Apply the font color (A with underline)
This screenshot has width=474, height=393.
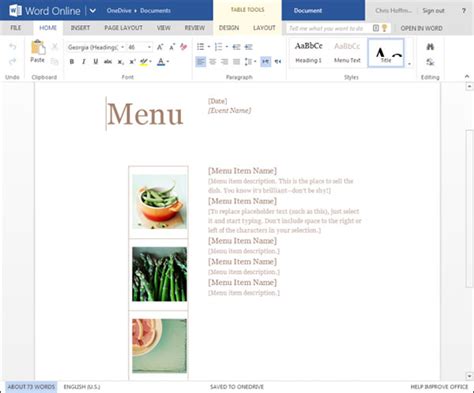click(x=161, y=62)
